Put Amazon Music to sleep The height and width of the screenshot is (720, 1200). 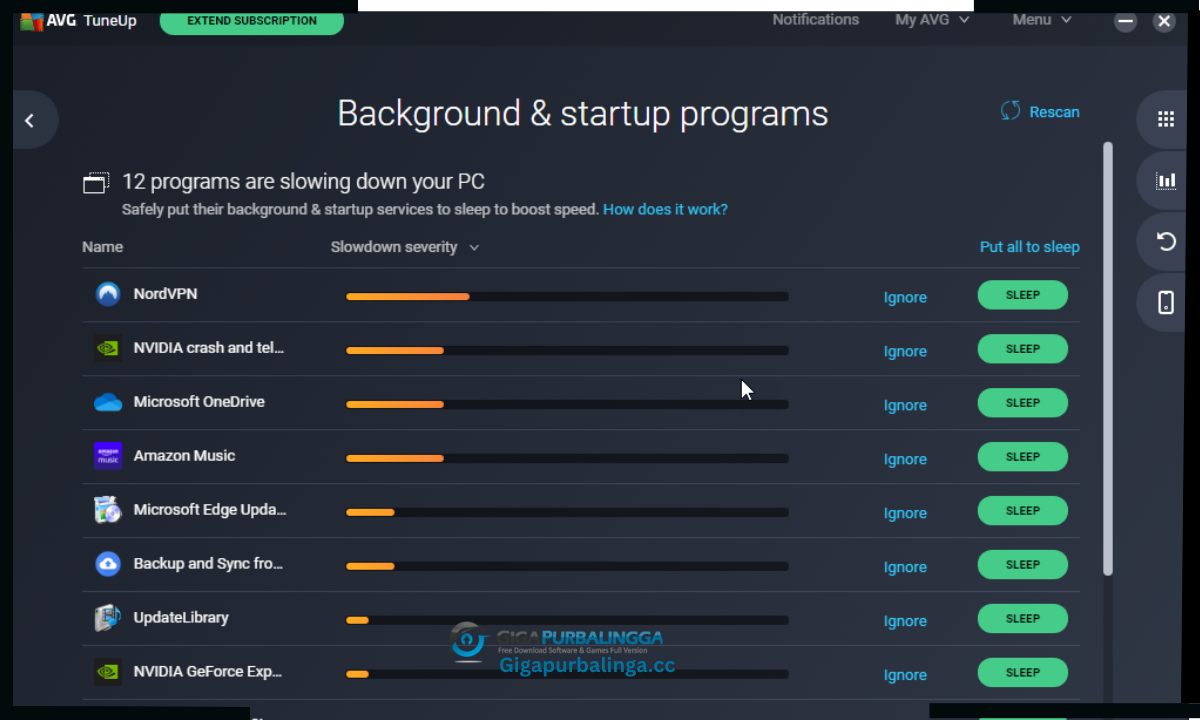coord(1022,457)
